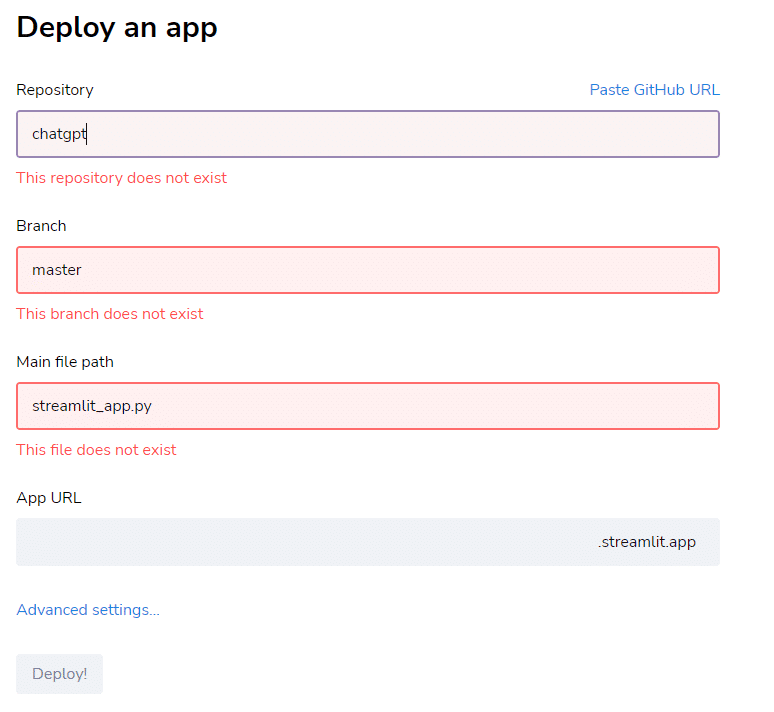Click the Deploy an app heading

(117, 28)
